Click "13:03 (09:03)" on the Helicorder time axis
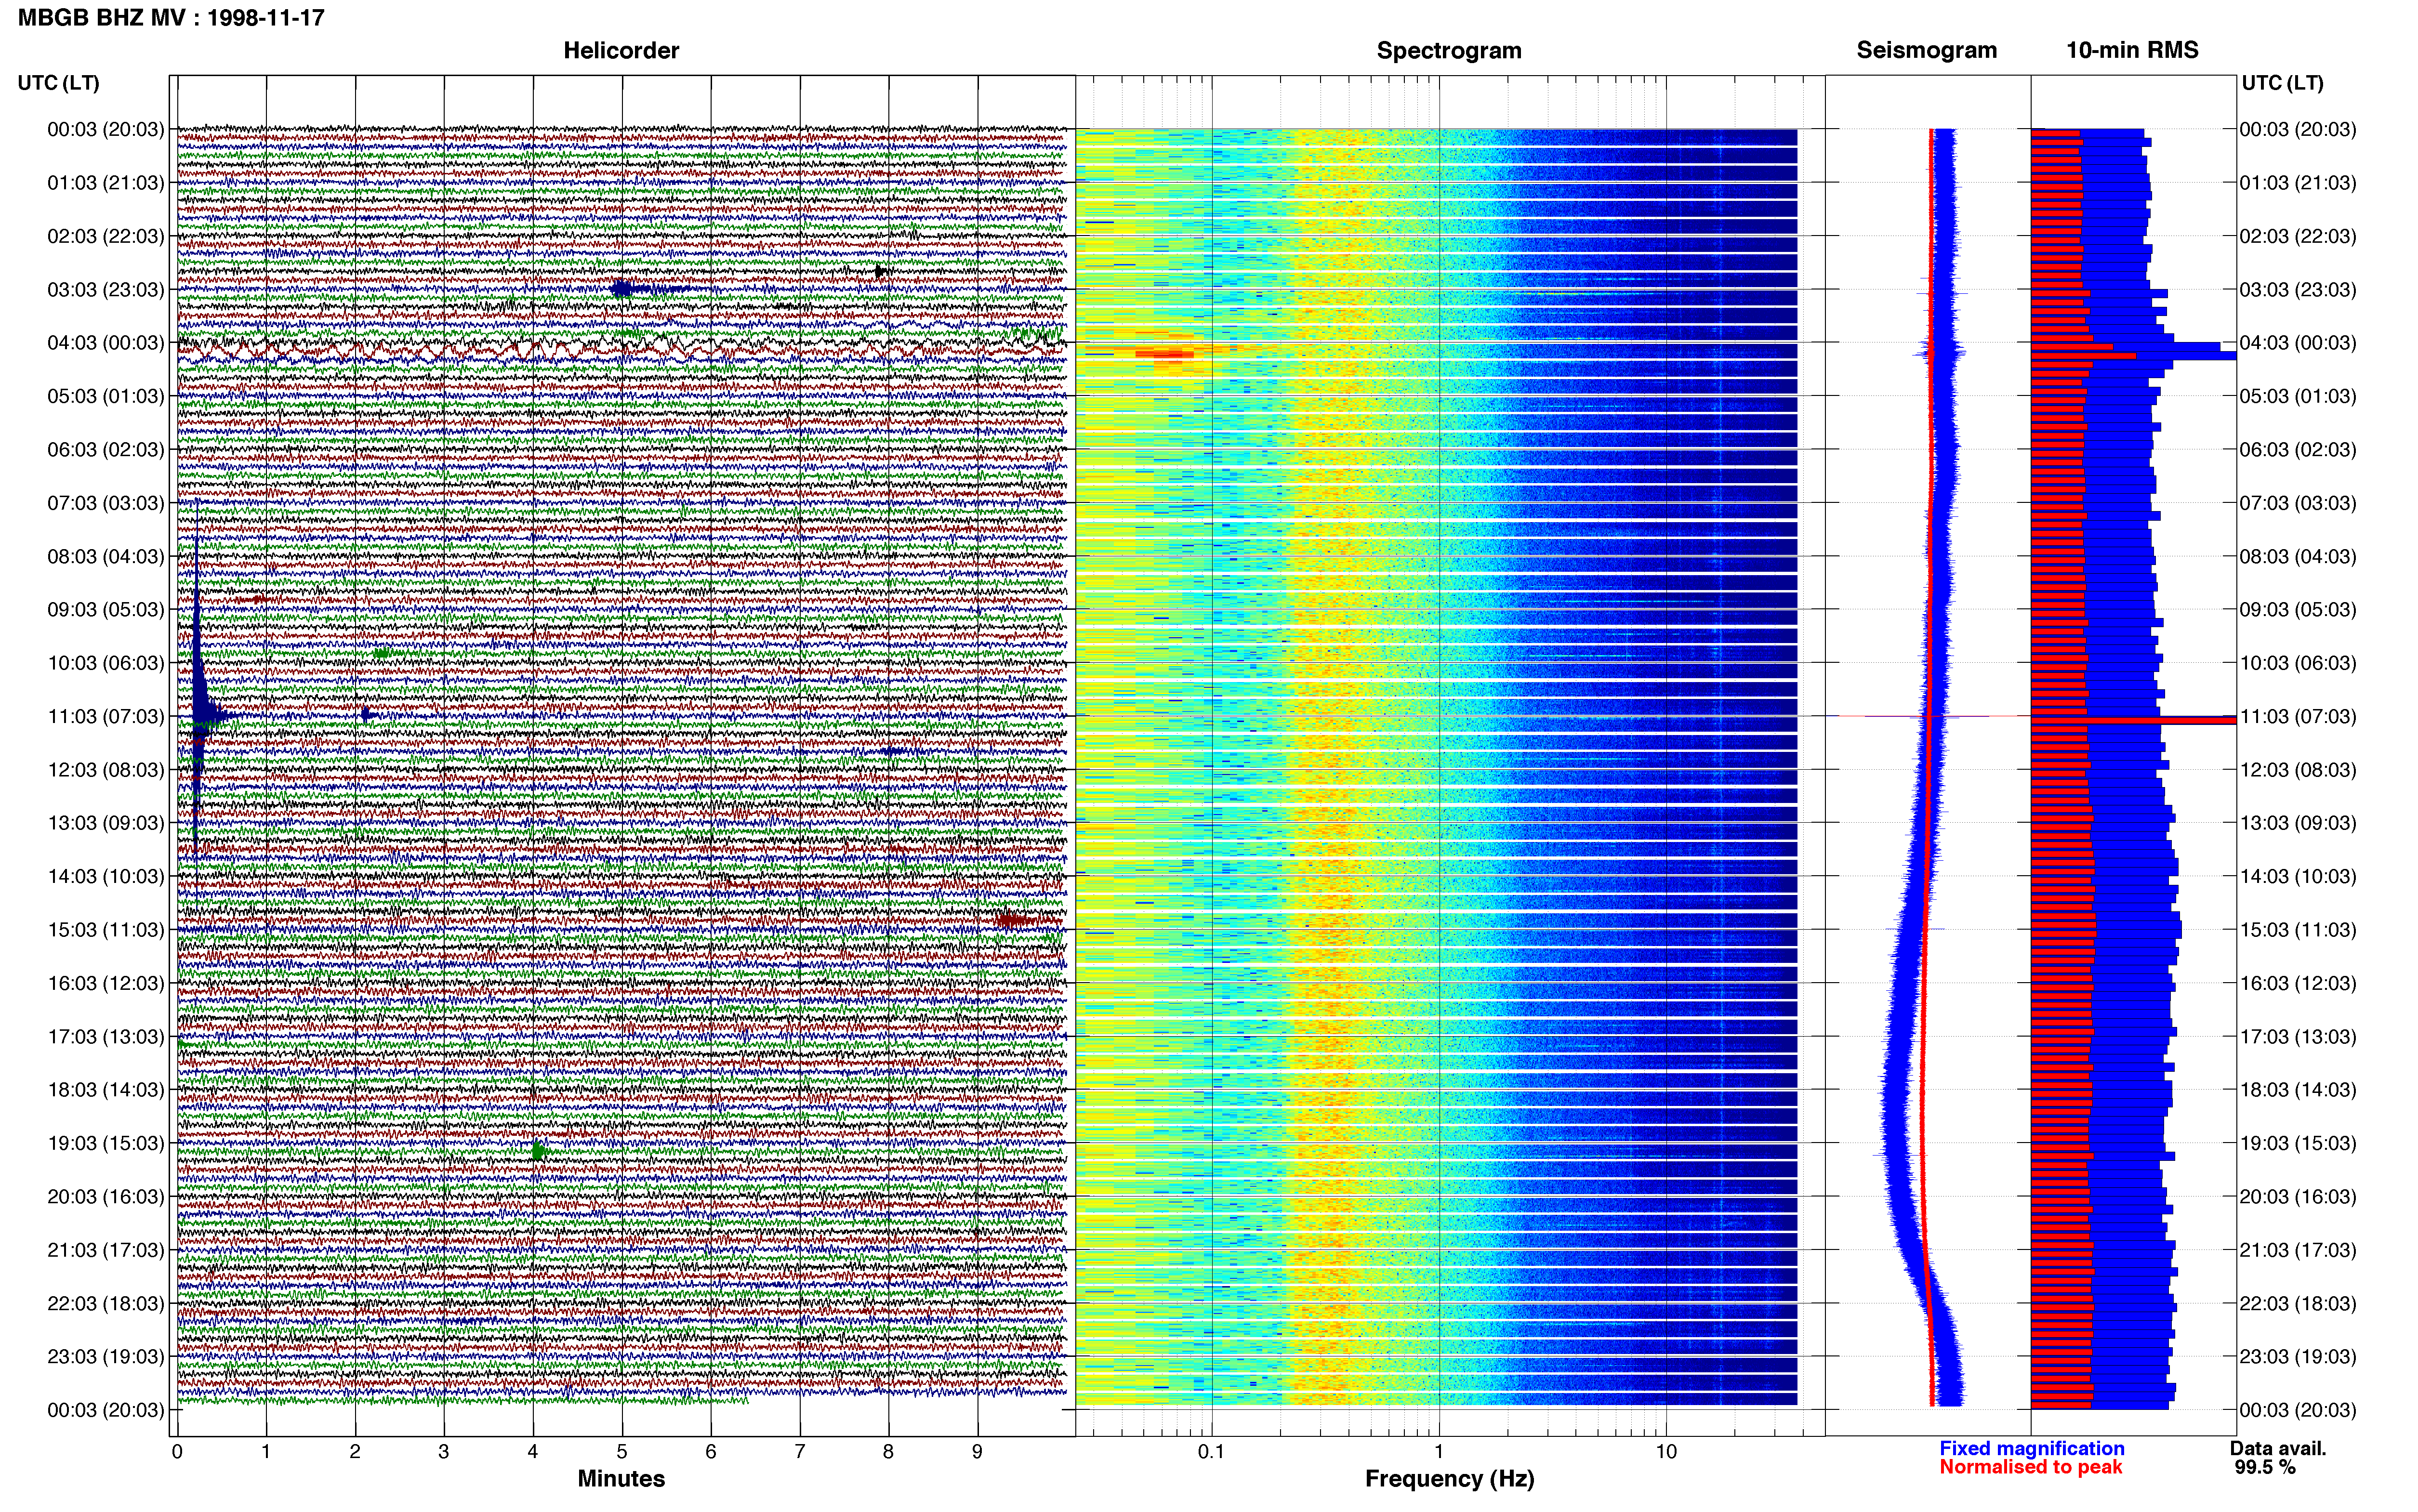Viewport: 2418px width, 1512px height. point(106,823)
